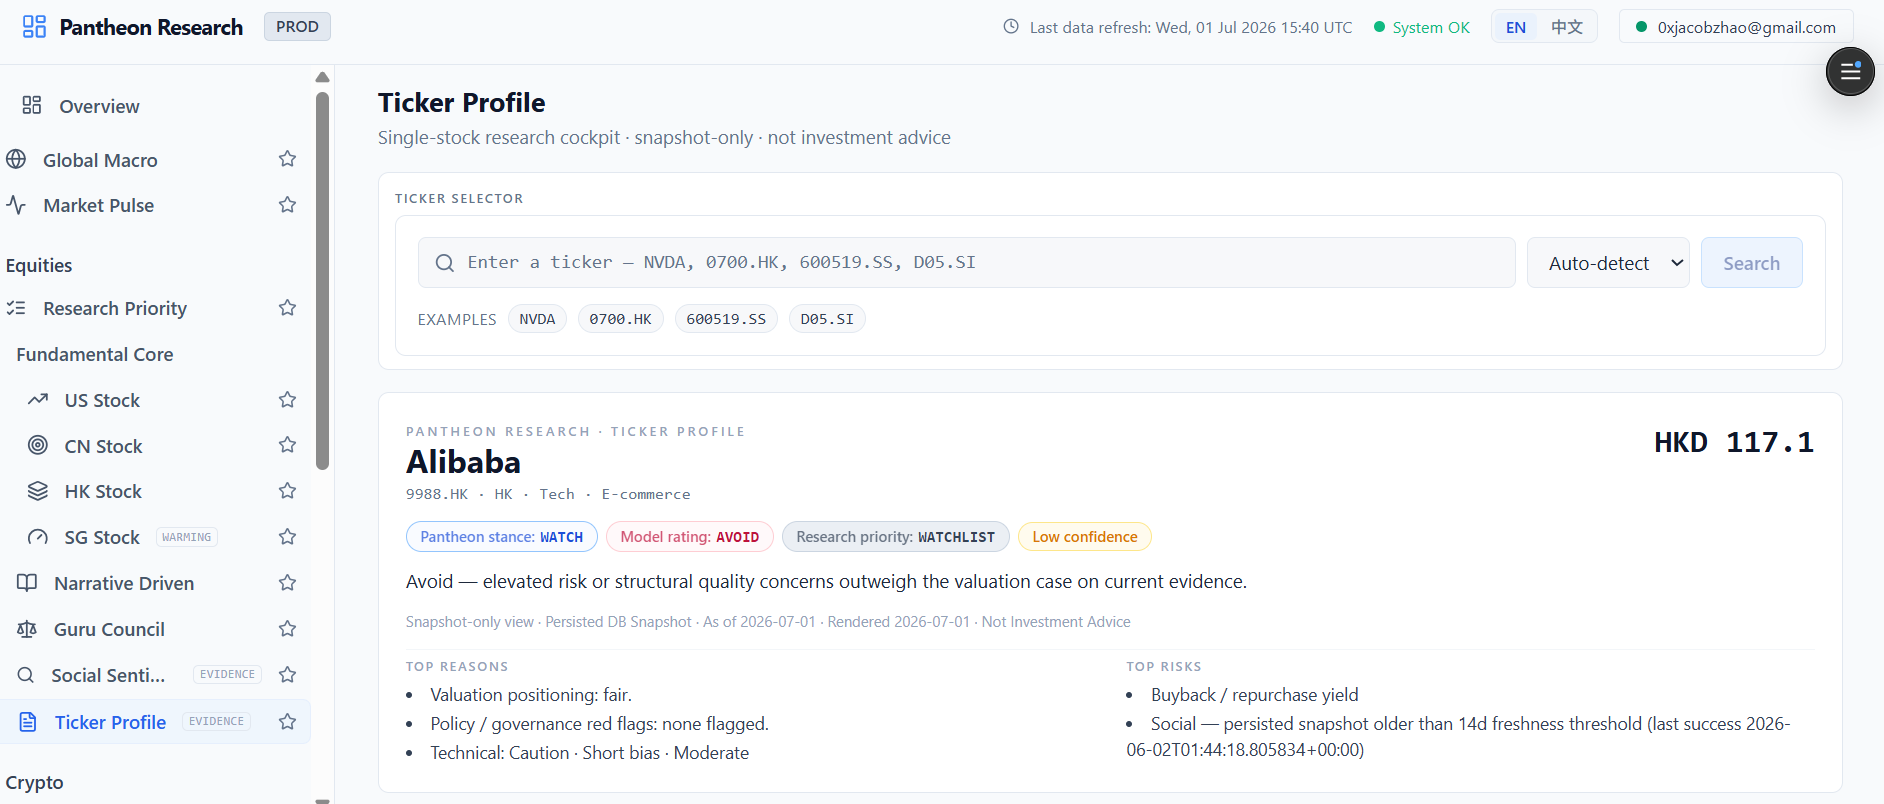Open the Auto-detect market dropdown
Viewport: 1884px width, 804px height.
[x=1608, y=263]
